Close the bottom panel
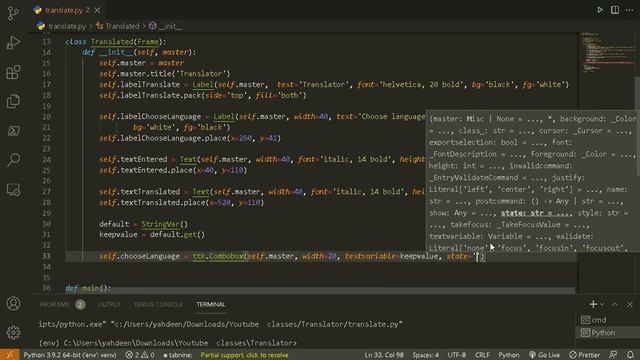Image resolution: width=640 pixels, height=360 pixels. pos(630,304)
